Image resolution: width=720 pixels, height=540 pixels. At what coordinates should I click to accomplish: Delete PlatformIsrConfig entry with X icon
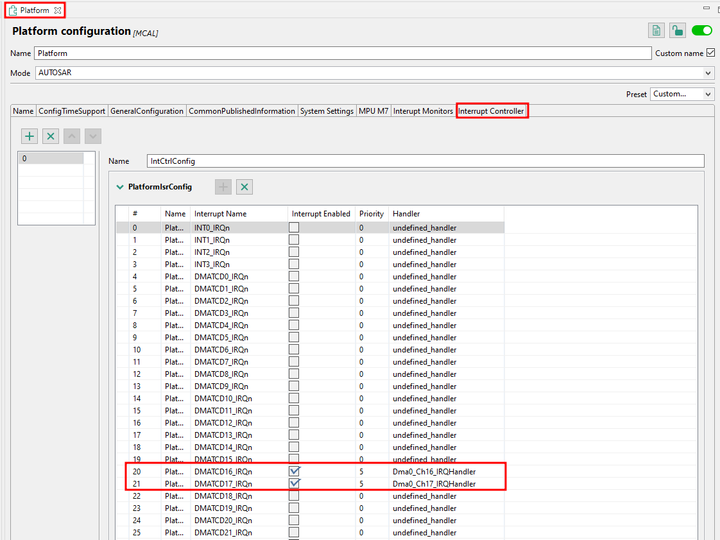point(244,187)
